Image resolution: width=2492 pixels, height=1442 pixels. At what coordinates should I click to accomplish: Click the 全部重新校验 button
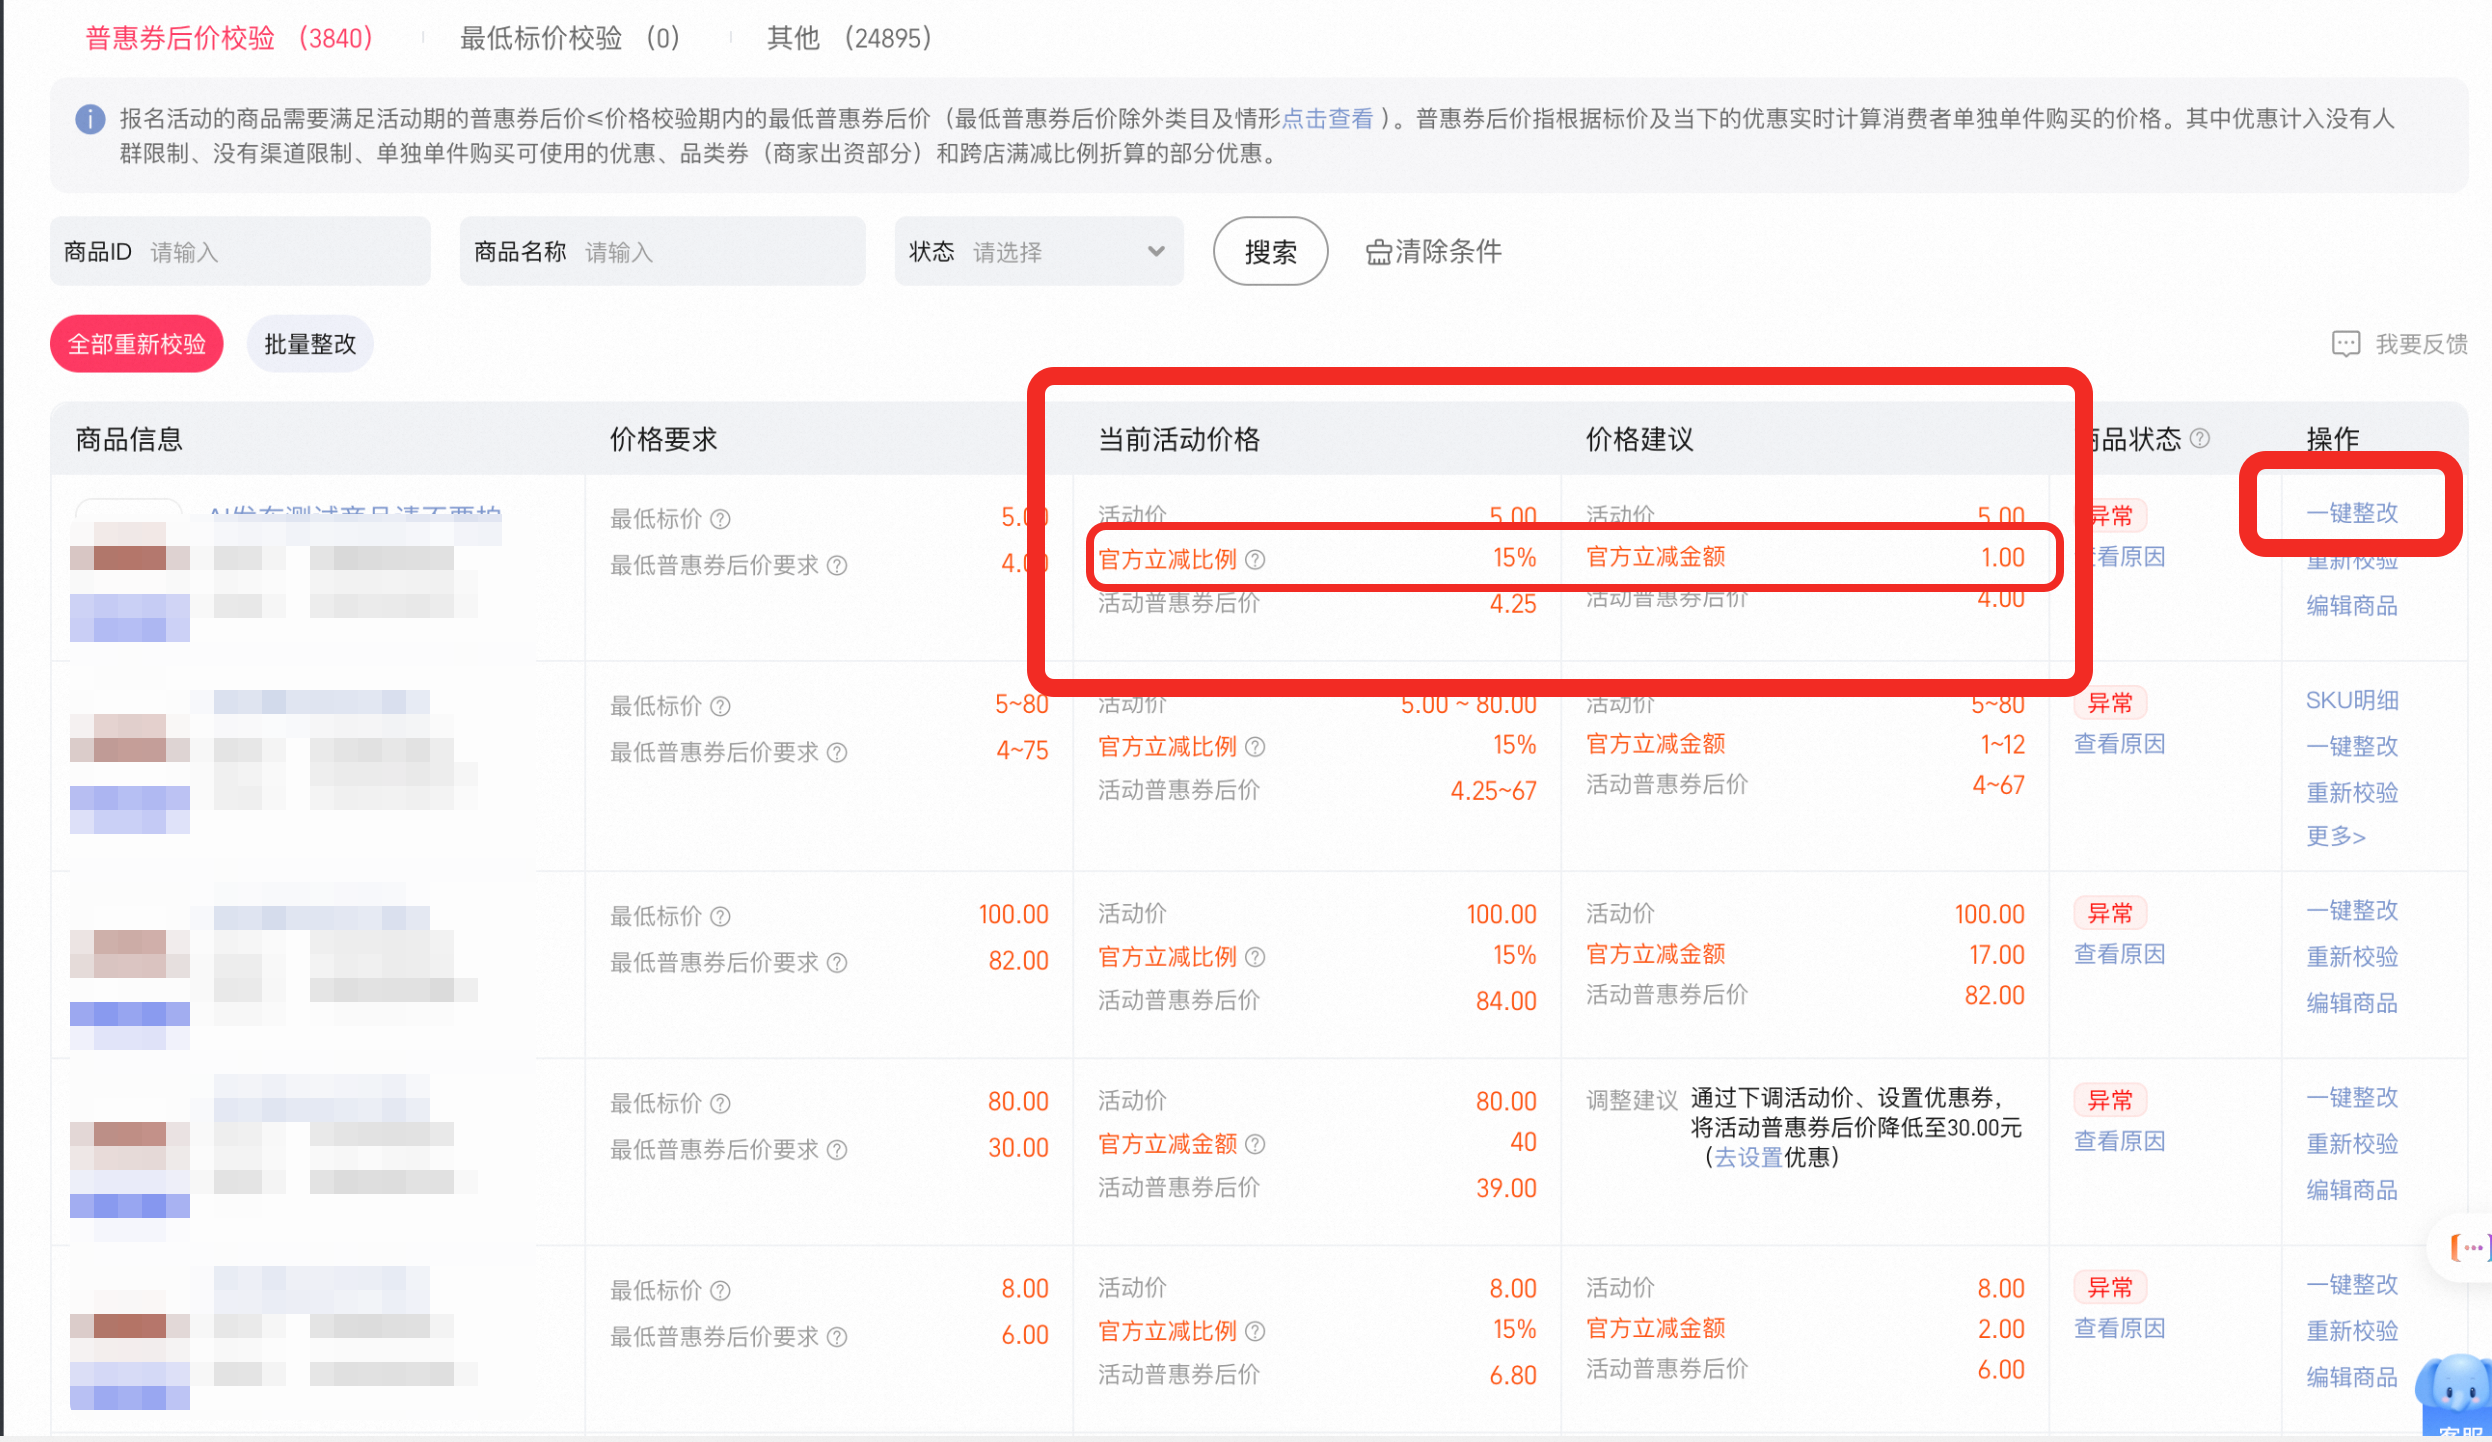pos(137,344)
